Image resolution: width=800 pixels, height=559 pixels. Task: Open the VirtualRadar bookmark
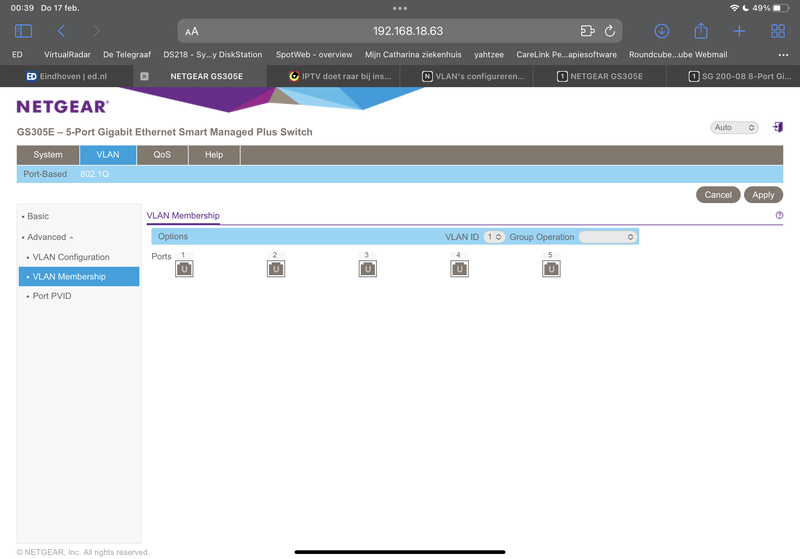point(67,55)
